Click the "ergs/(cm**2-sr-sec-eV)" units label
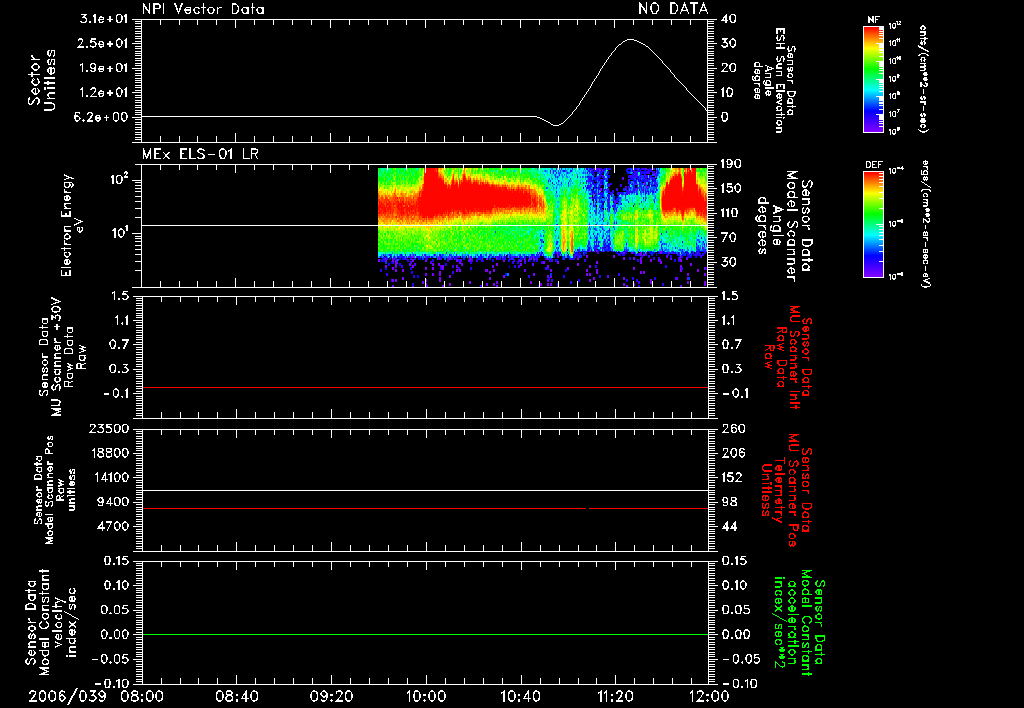This screenshot has height=708, width=1024. (924, 224)
